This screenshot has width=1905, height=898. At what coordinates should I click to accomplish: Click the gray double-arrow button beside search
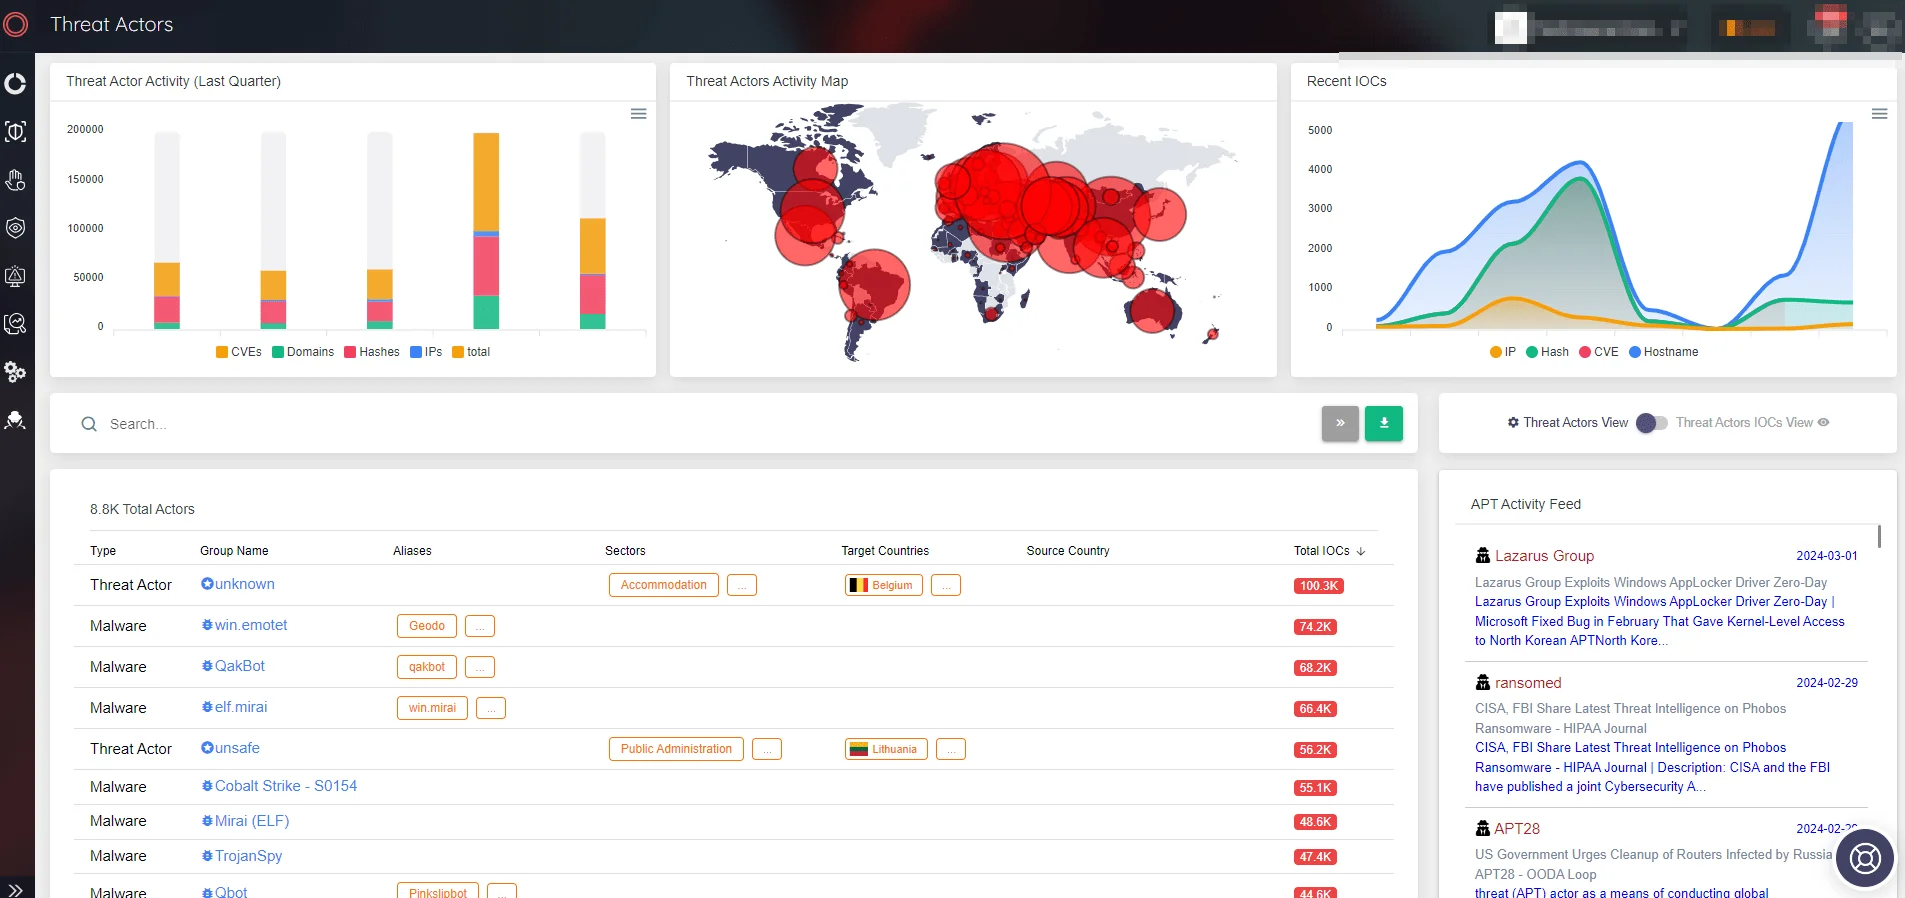[1340, 423]
